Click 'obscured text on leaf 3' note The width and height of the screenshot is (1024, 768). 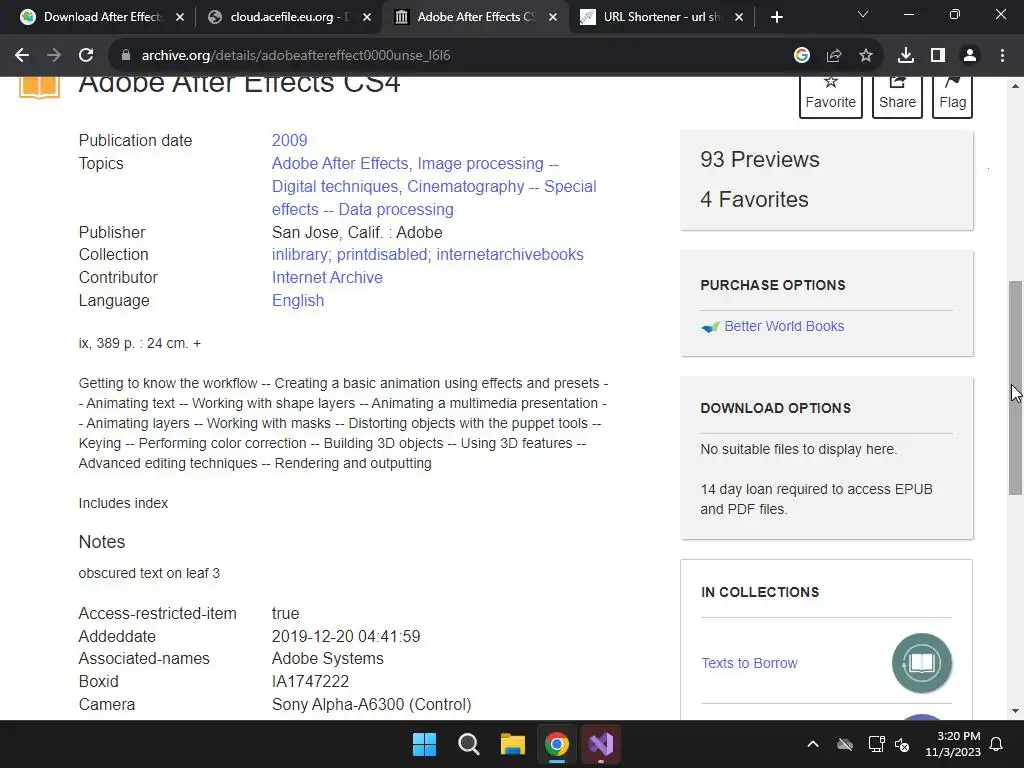click(x=149, y=573)
